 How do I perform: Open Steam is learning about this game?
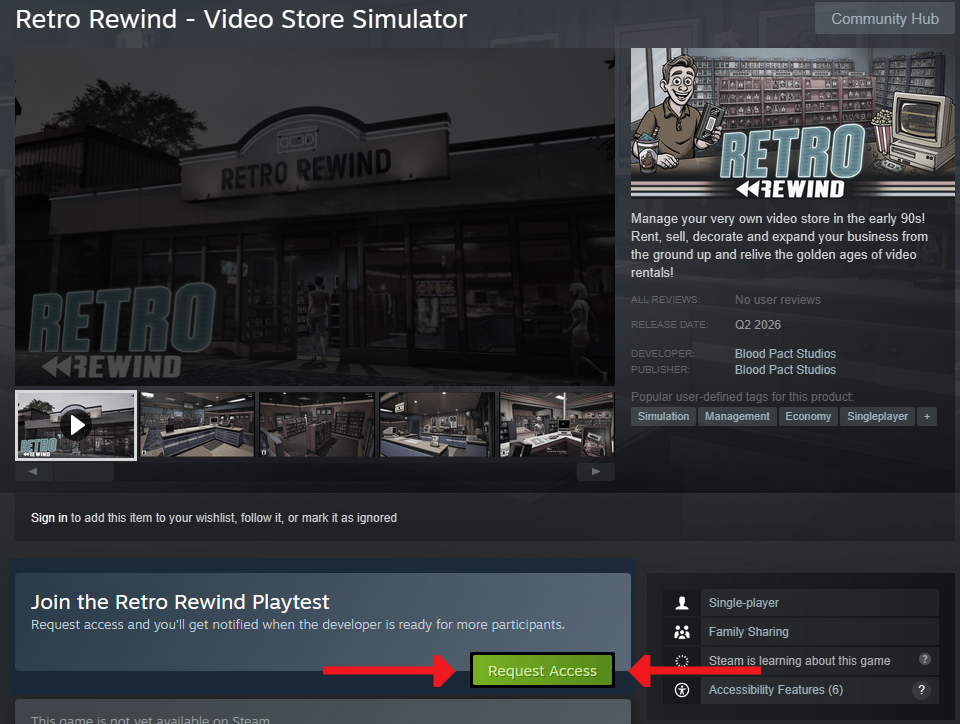(799, 661)
